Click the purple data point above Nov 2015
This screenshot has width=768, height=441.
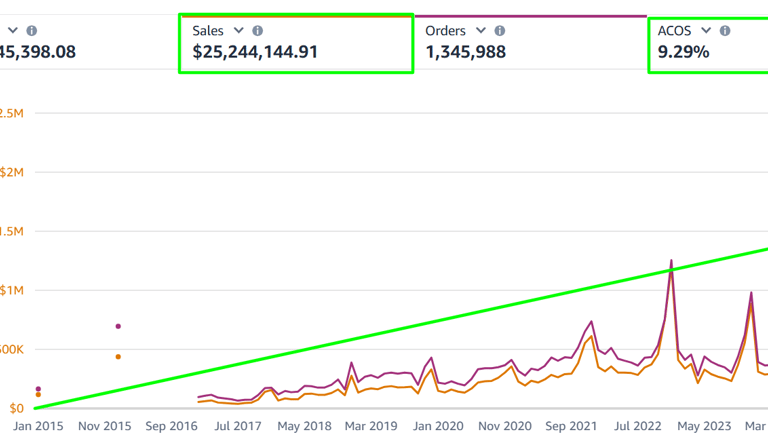pos(118,326)
